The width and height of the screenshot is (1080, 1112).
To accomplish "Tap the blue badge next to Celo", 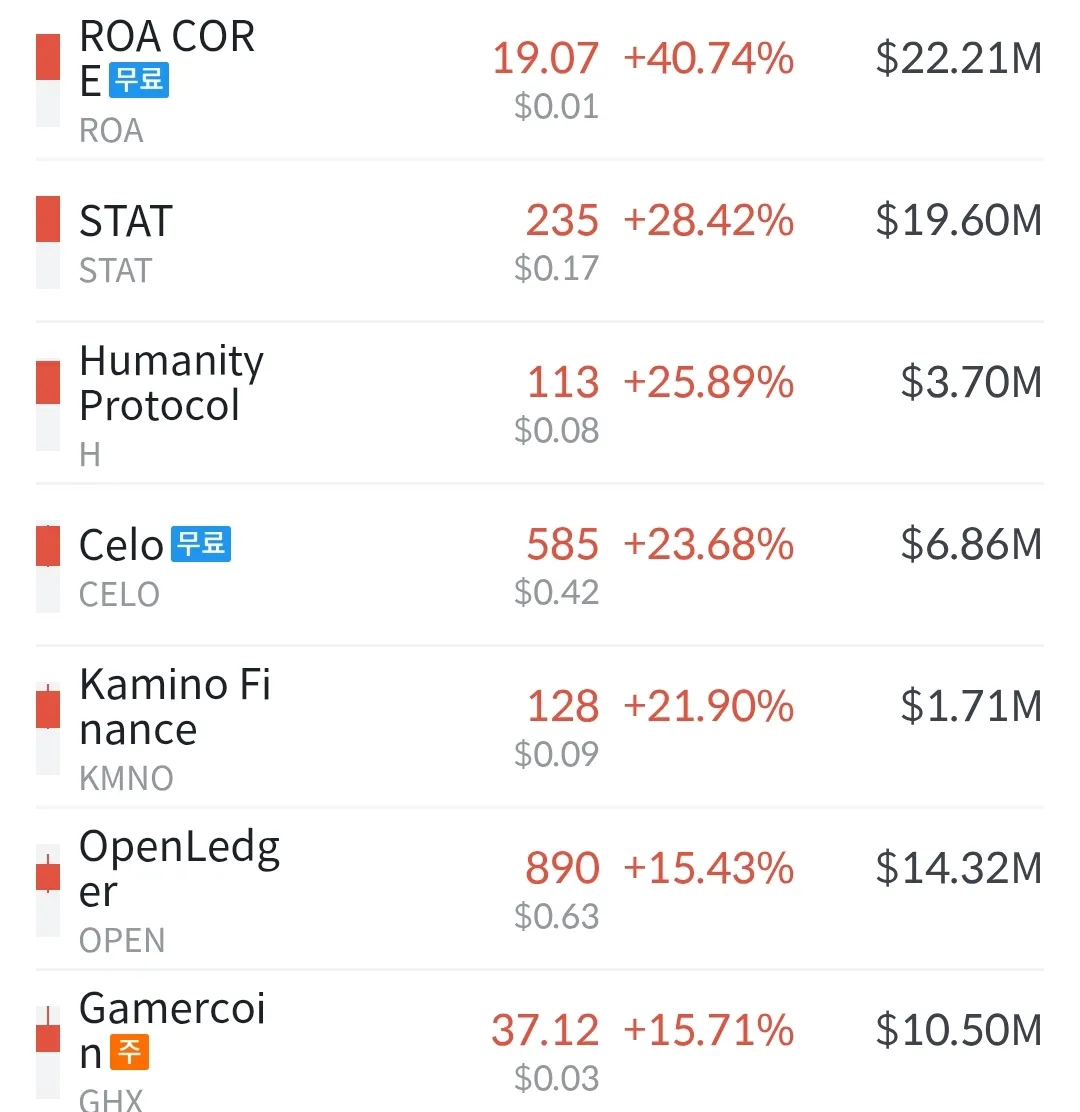I will click(x=201, y=545).
